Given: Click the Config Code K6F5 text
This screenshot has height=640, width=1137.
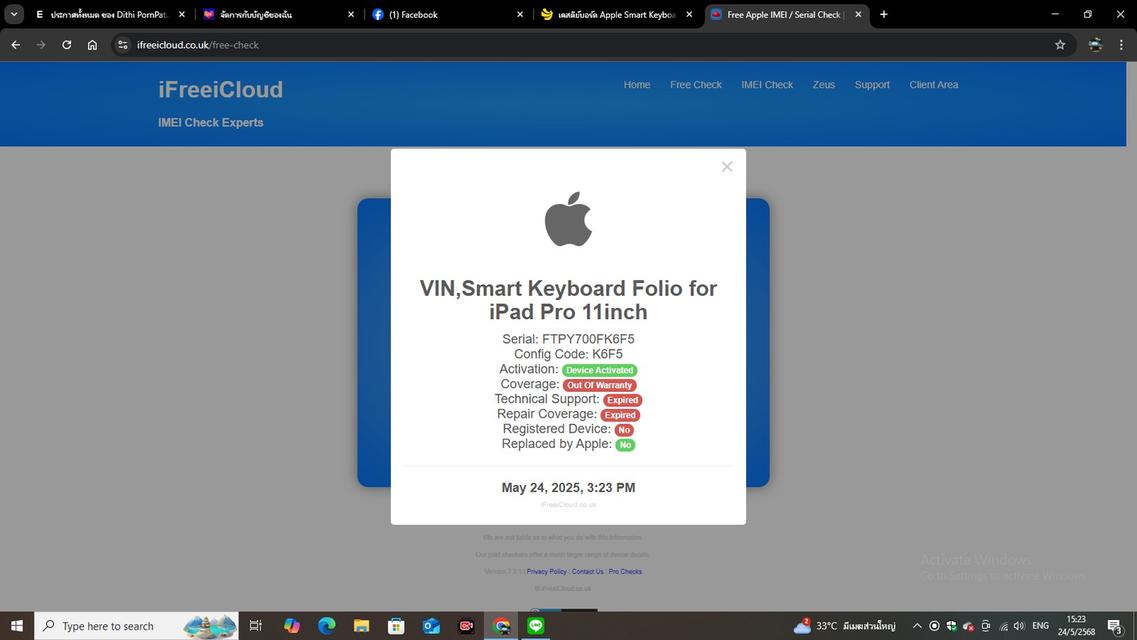Looking at the screenshot, I should (568, 354).
